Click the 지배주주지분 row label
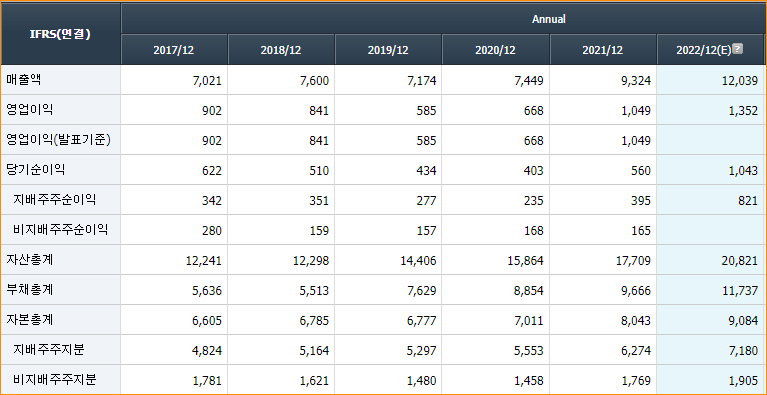This screenshot has width=767, height=395. click(48, 350)
